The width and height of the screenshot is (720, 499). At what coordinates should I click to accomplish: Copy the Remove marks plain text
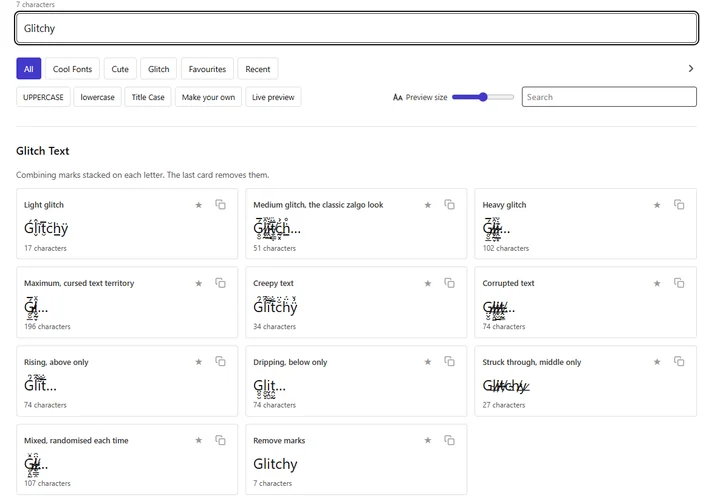pyautogui.click(x=450, y=440)
